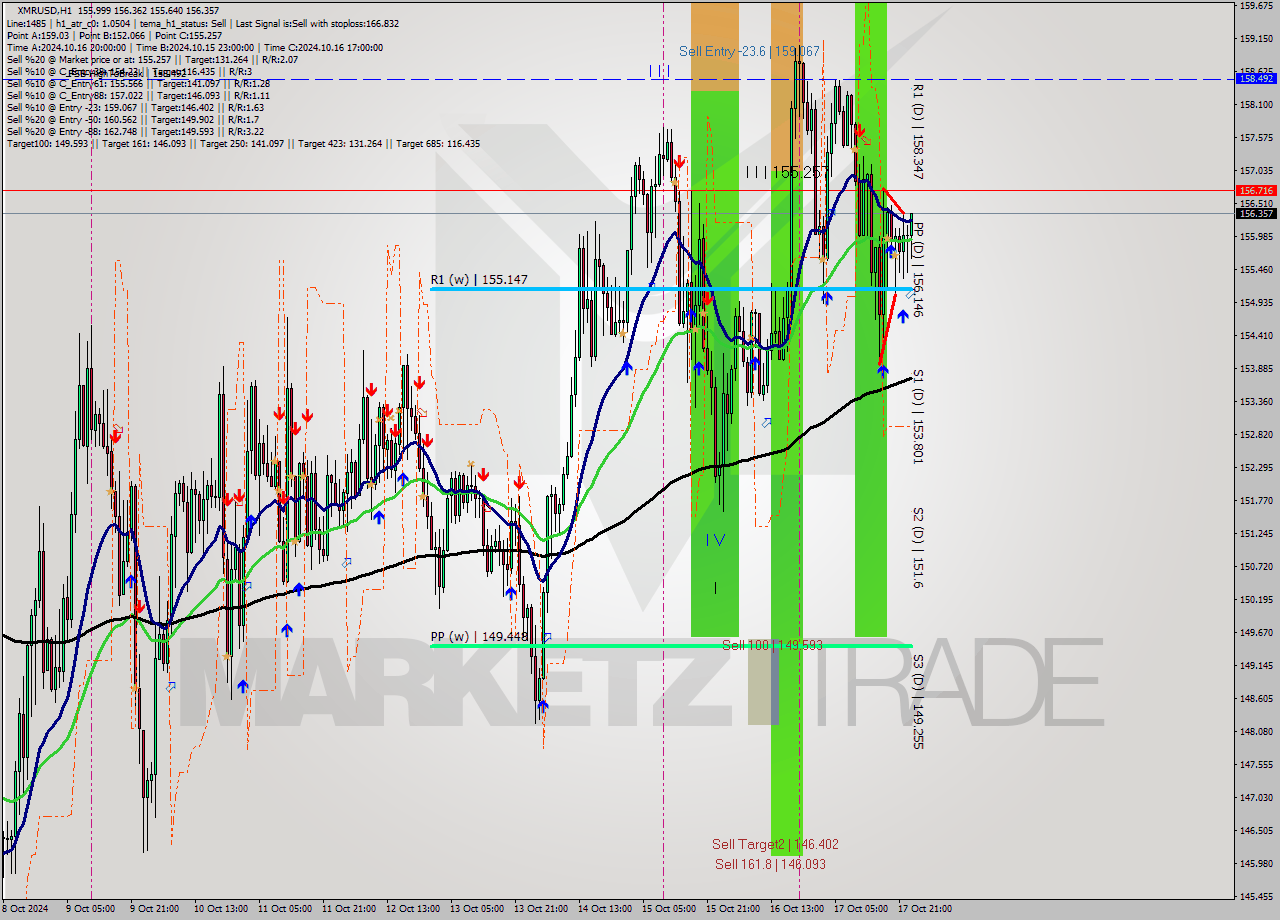Image resolution: width=1280 pixels, height=920 pixels.
Task: Click the 158.492 price tag on axis
Action: pos(1256,78)
